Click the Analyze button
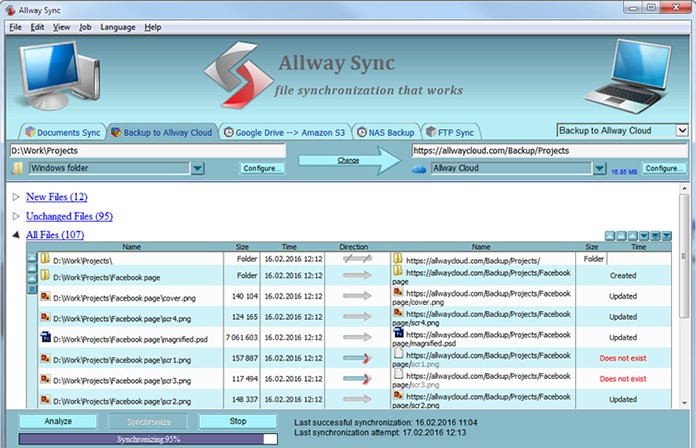The width and height of the screenshot is (696, 448). pyautogui.click(x=58, y=421)
